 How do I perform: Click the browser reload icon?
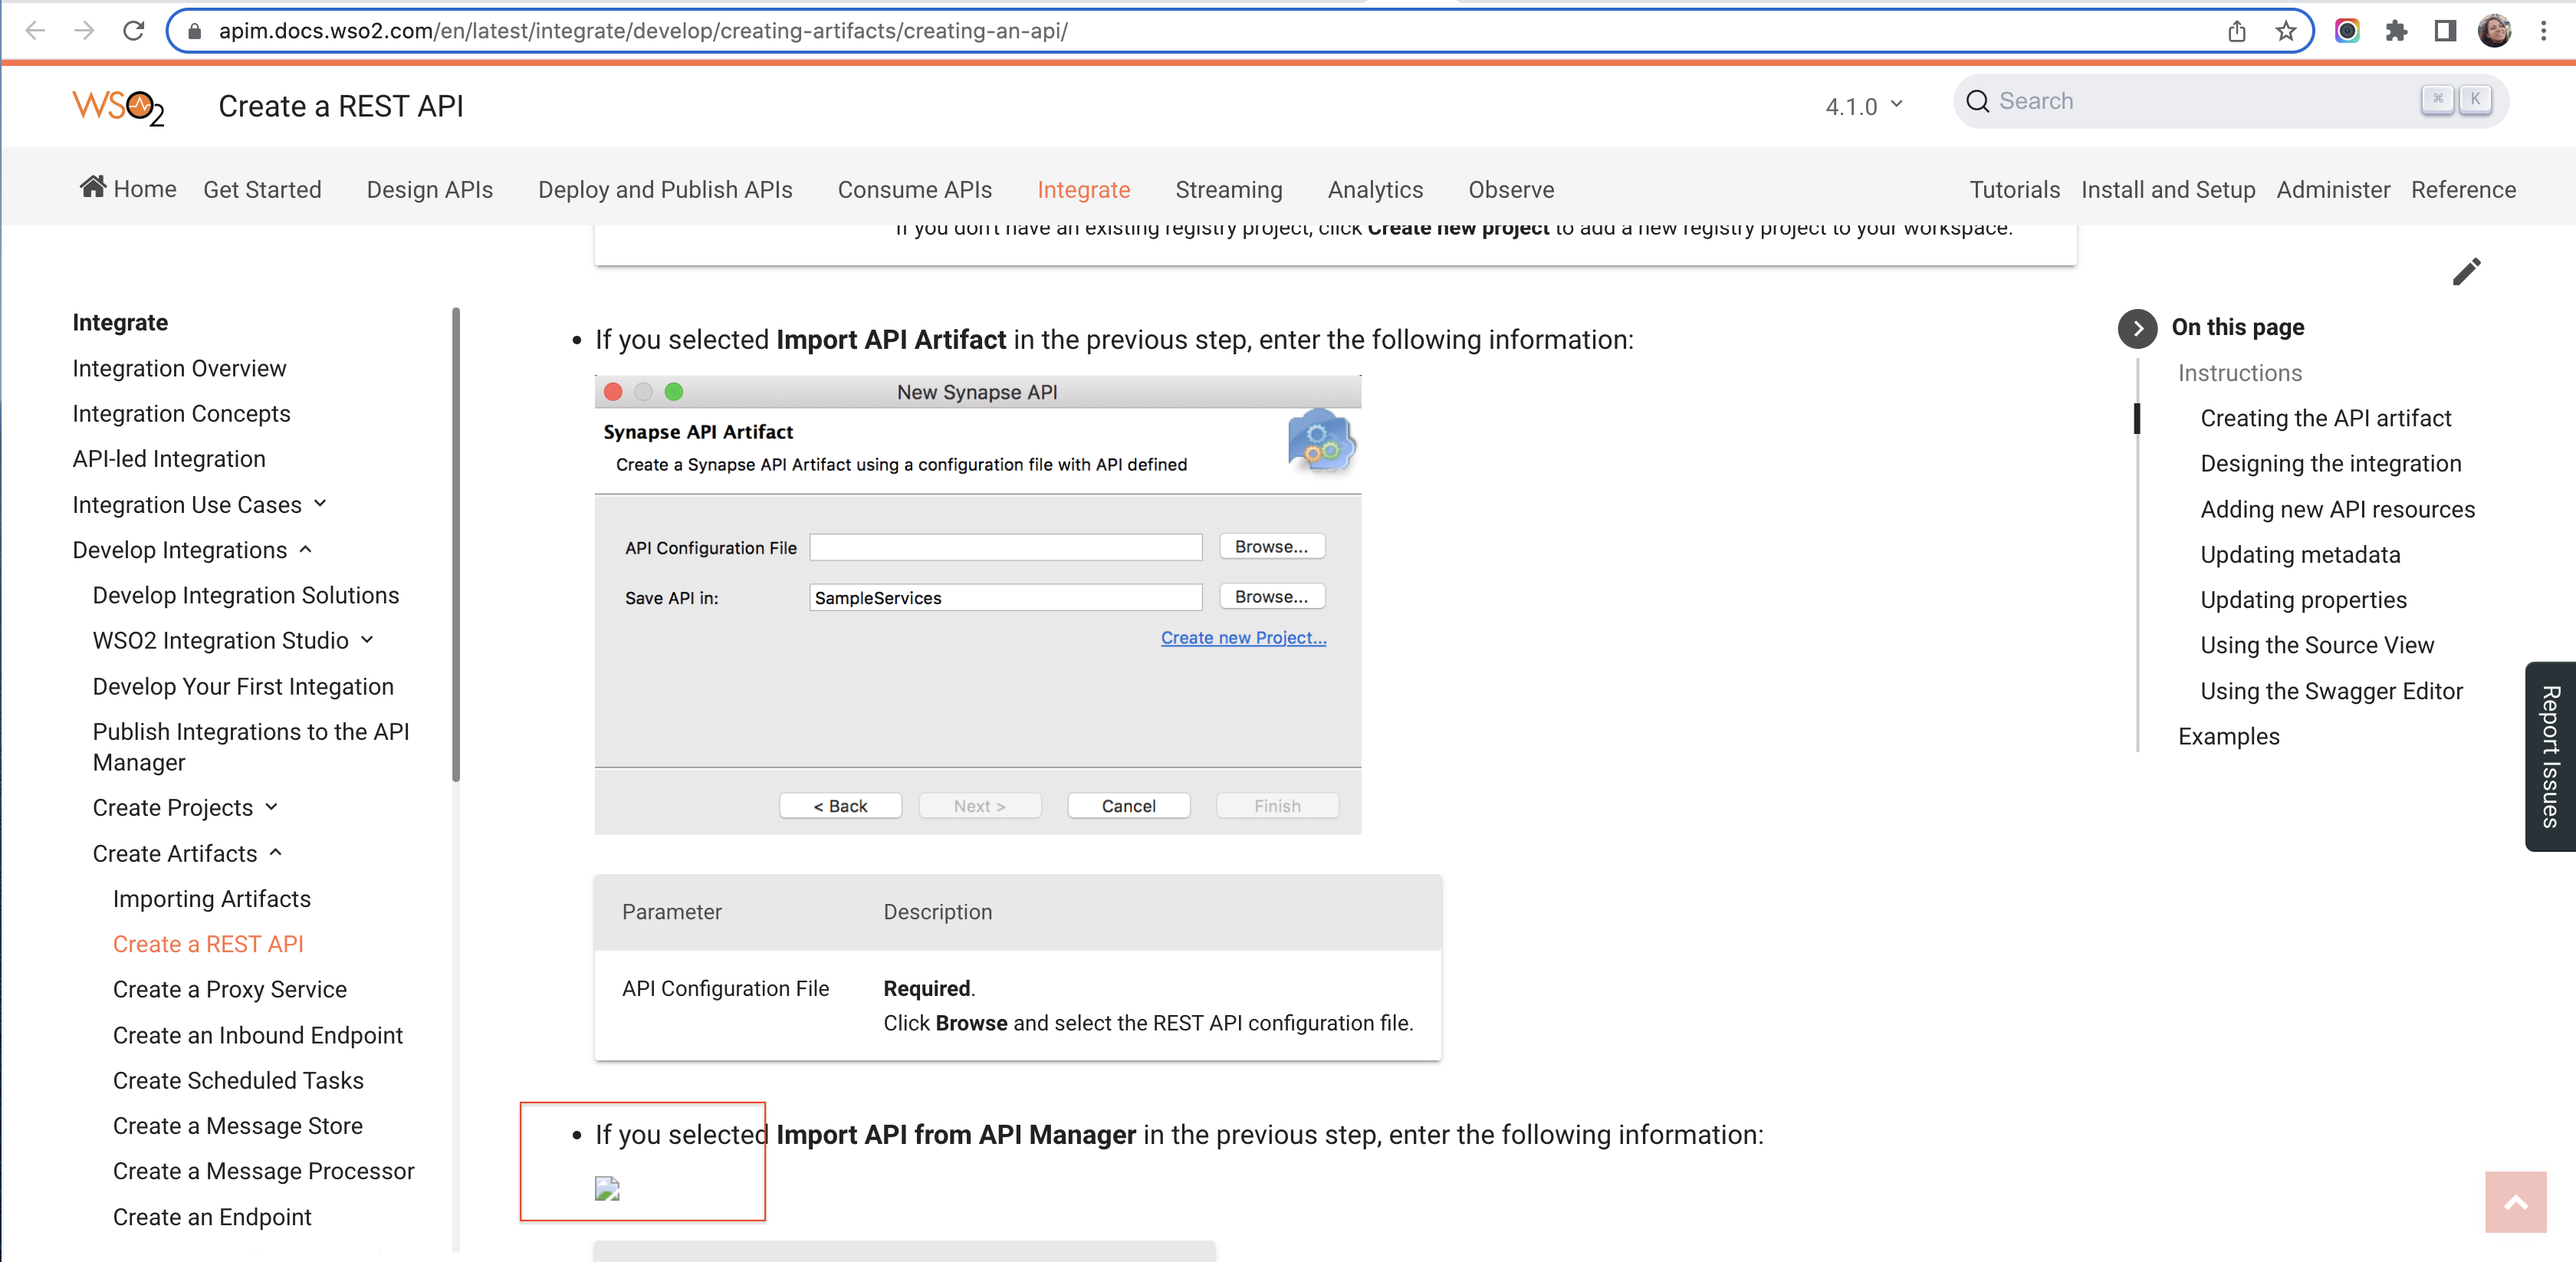coord(134,31)
